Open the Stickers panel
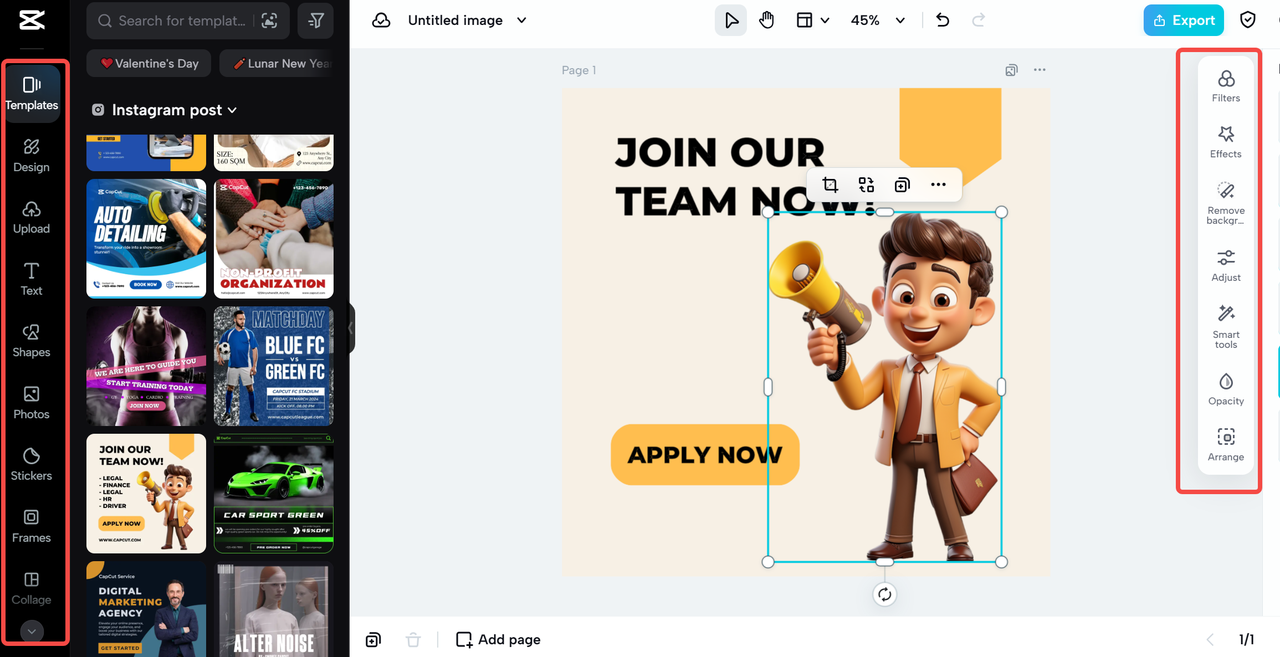 point(32,464)
